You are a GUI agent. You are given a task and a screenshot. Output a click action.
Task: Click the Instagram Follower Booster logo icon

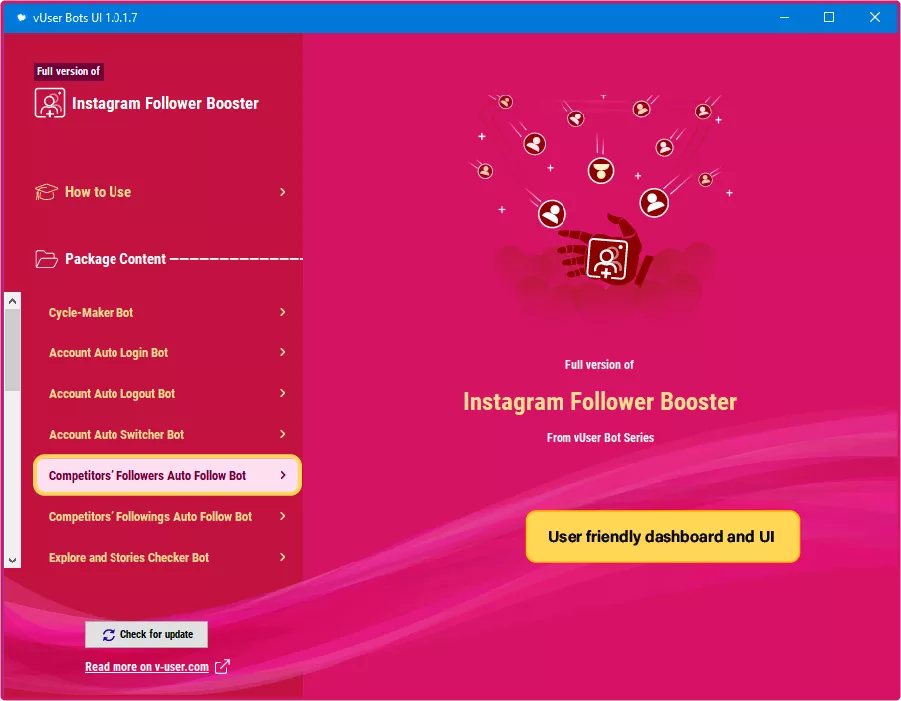(49, 103)
